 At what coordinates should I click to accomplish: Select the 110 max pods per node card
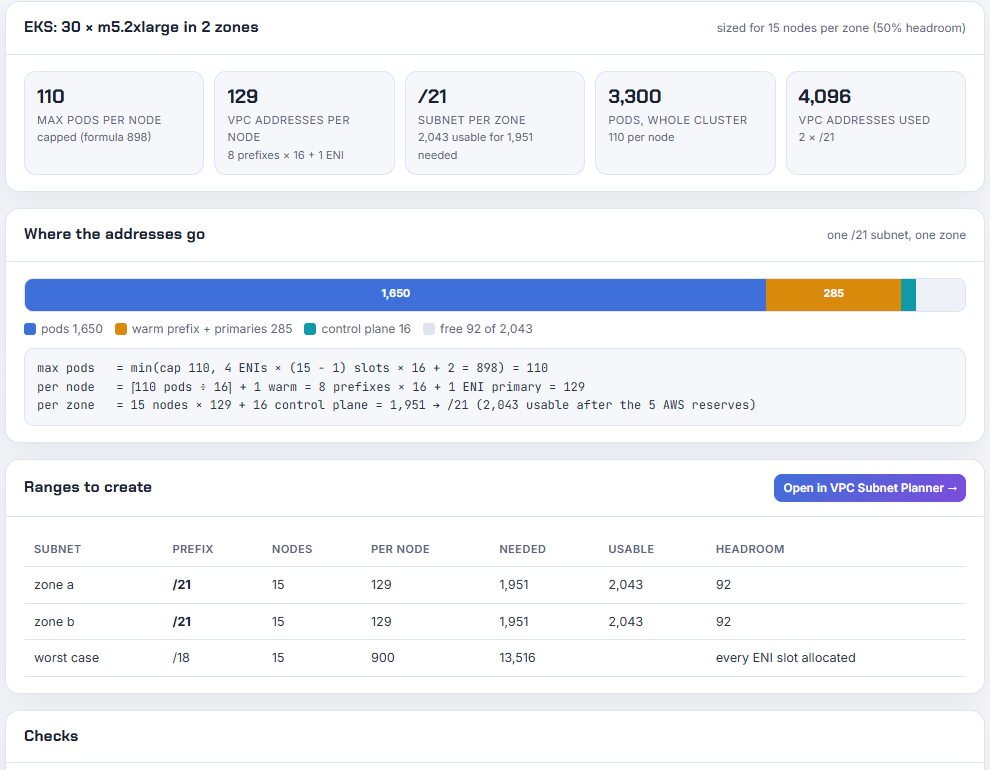pos(114,123)
